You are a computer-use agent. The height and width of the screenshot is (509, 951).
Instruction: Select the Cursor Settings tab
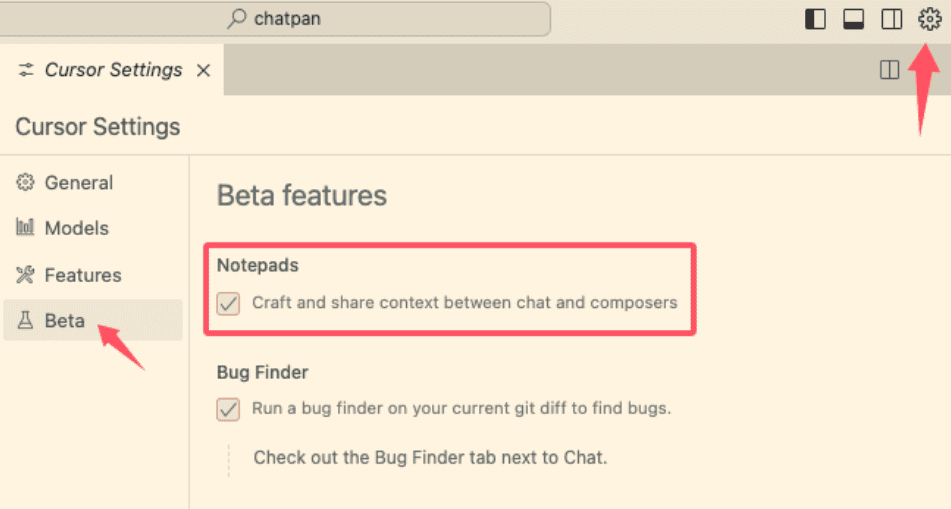112,70
